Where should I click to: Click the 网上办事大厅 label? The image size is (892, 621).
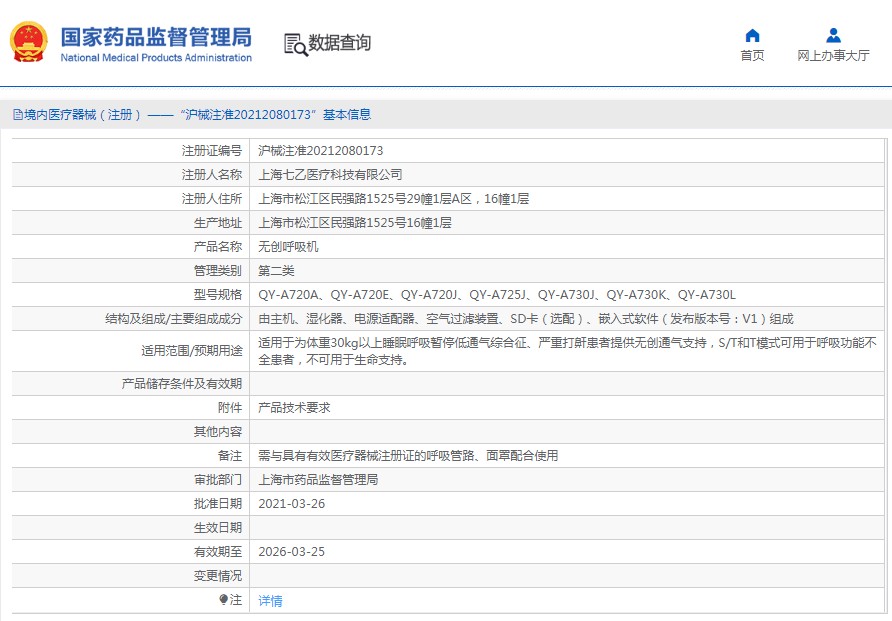coord(833,55)
